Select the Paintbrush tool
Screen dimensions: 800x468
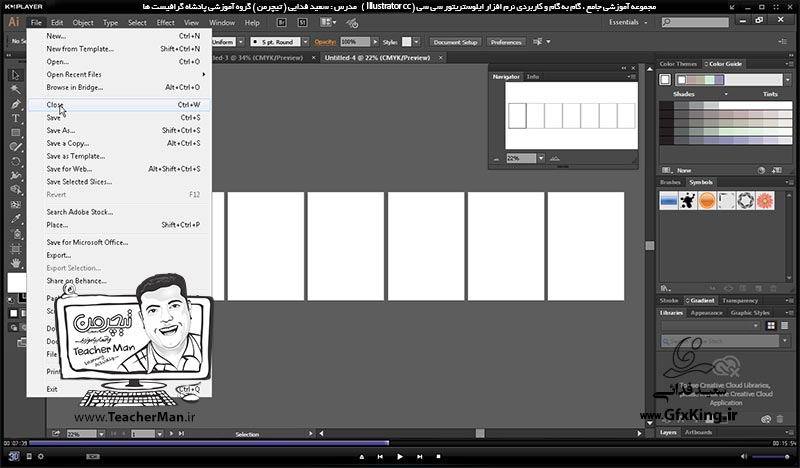click(16, 147)
